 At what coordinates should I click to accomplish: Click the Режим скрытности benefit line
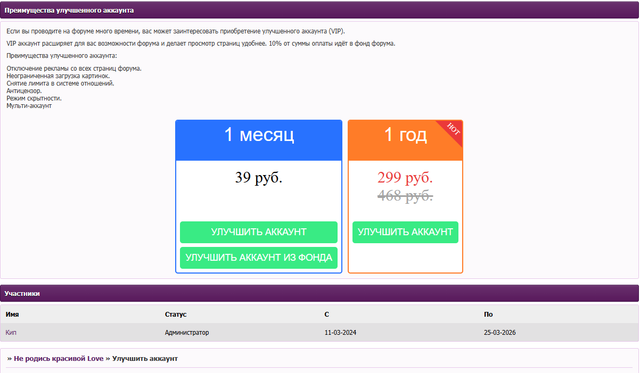pyautogui.click(x=34, y=98)
